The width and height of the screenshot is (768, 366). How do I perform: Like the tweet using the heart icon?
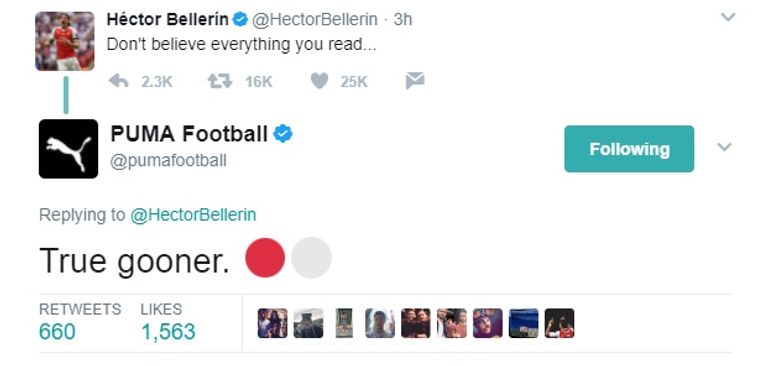[319, 81]
